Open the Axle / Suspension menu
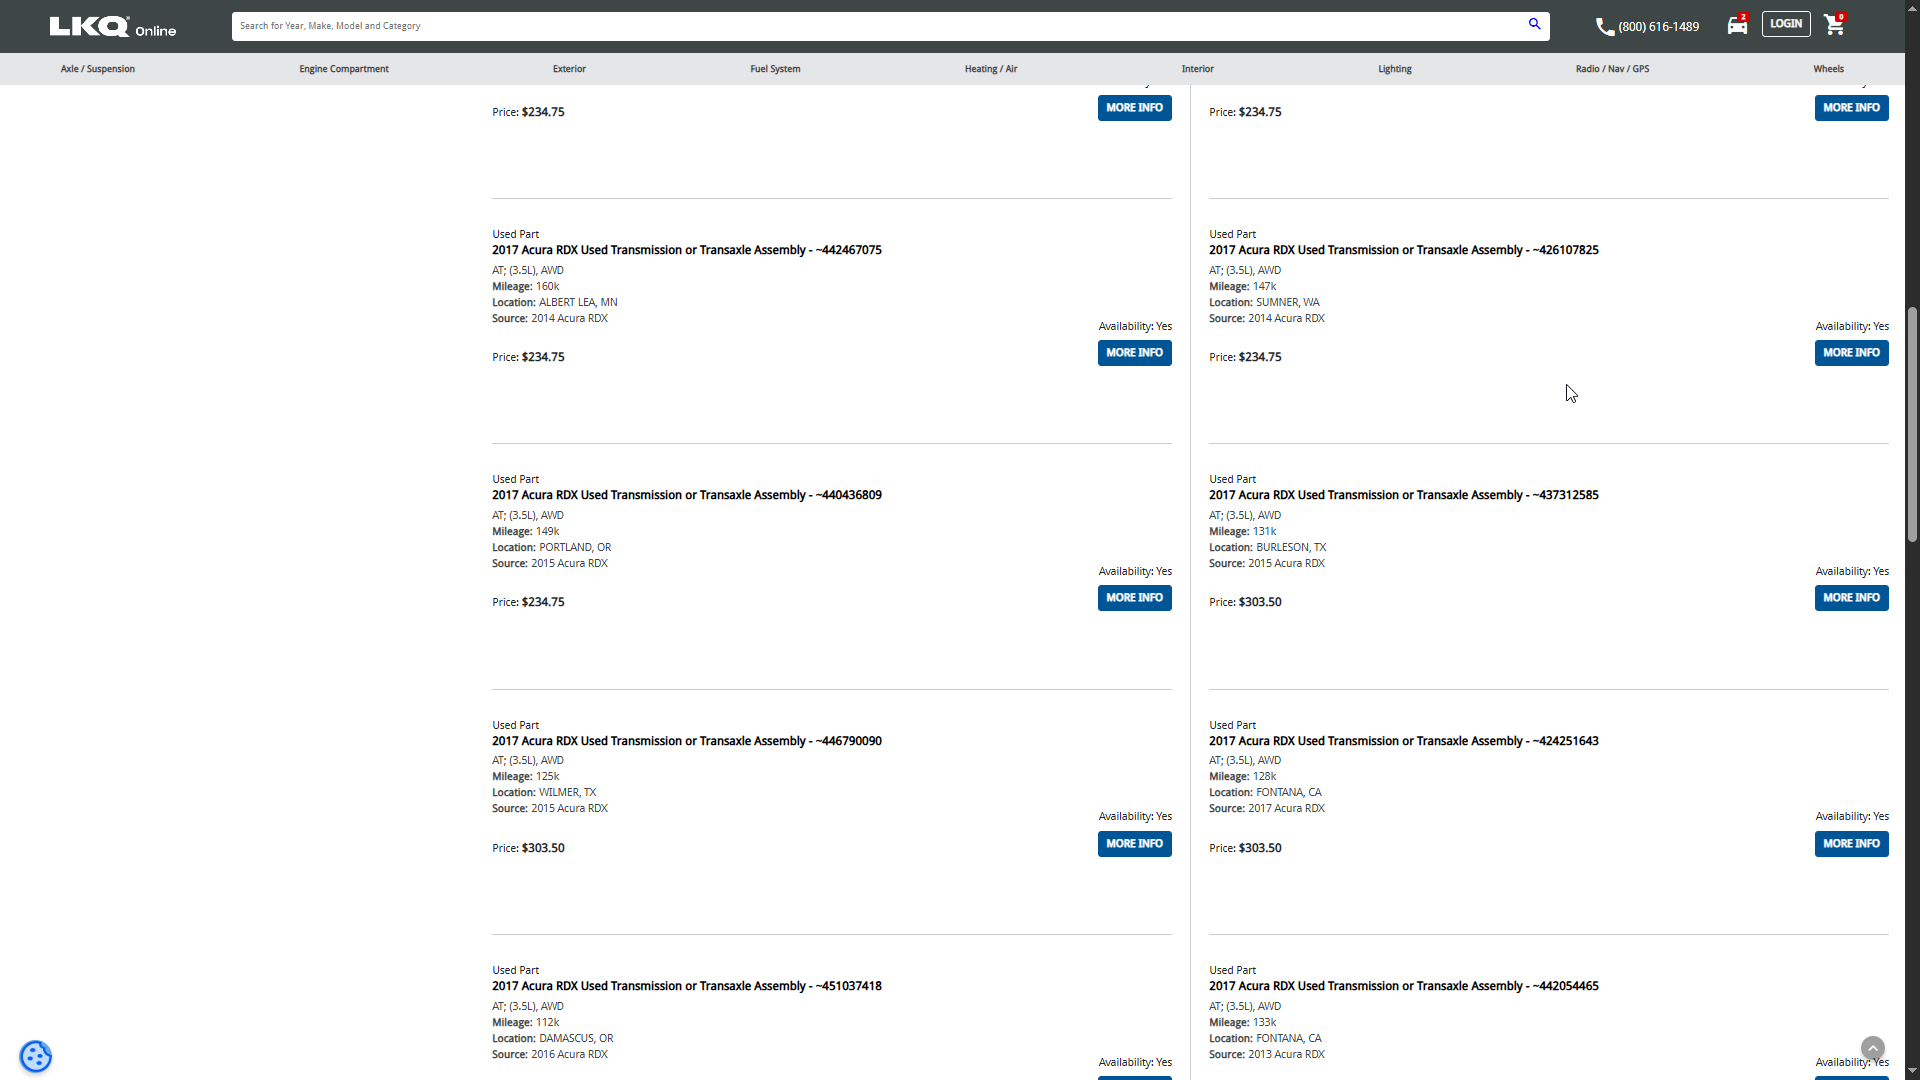This screenshot has width=1920, height=1080. pos(97,69)
